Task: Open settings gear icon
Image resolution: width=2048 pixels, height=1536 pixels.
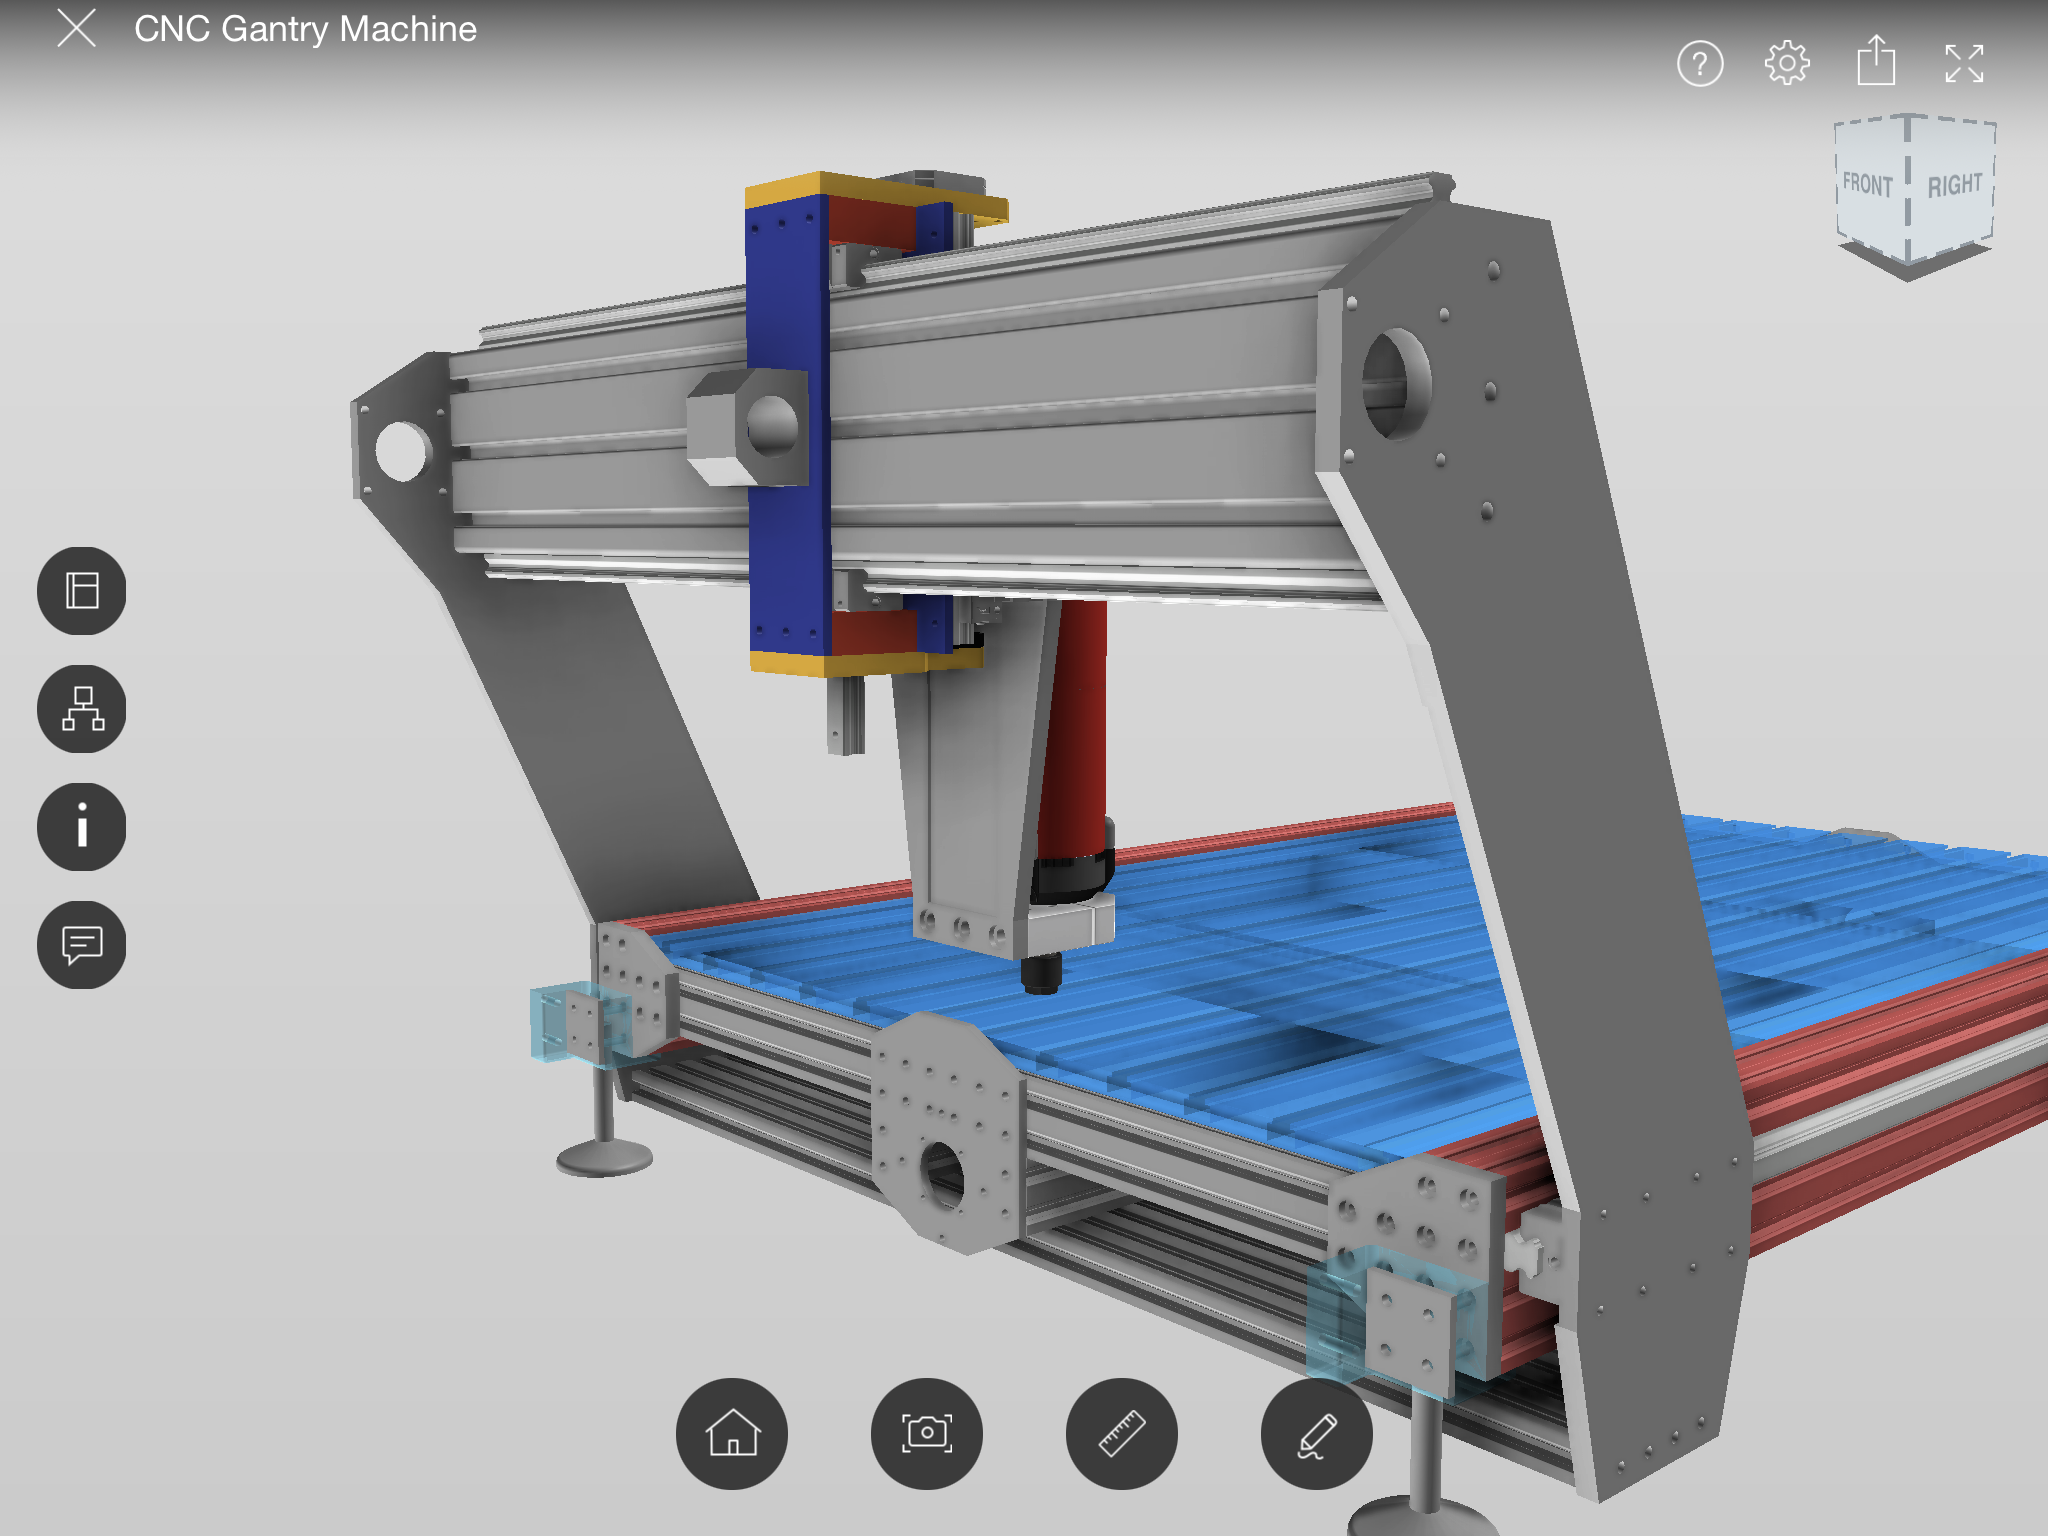Action: click(1787, 64)
